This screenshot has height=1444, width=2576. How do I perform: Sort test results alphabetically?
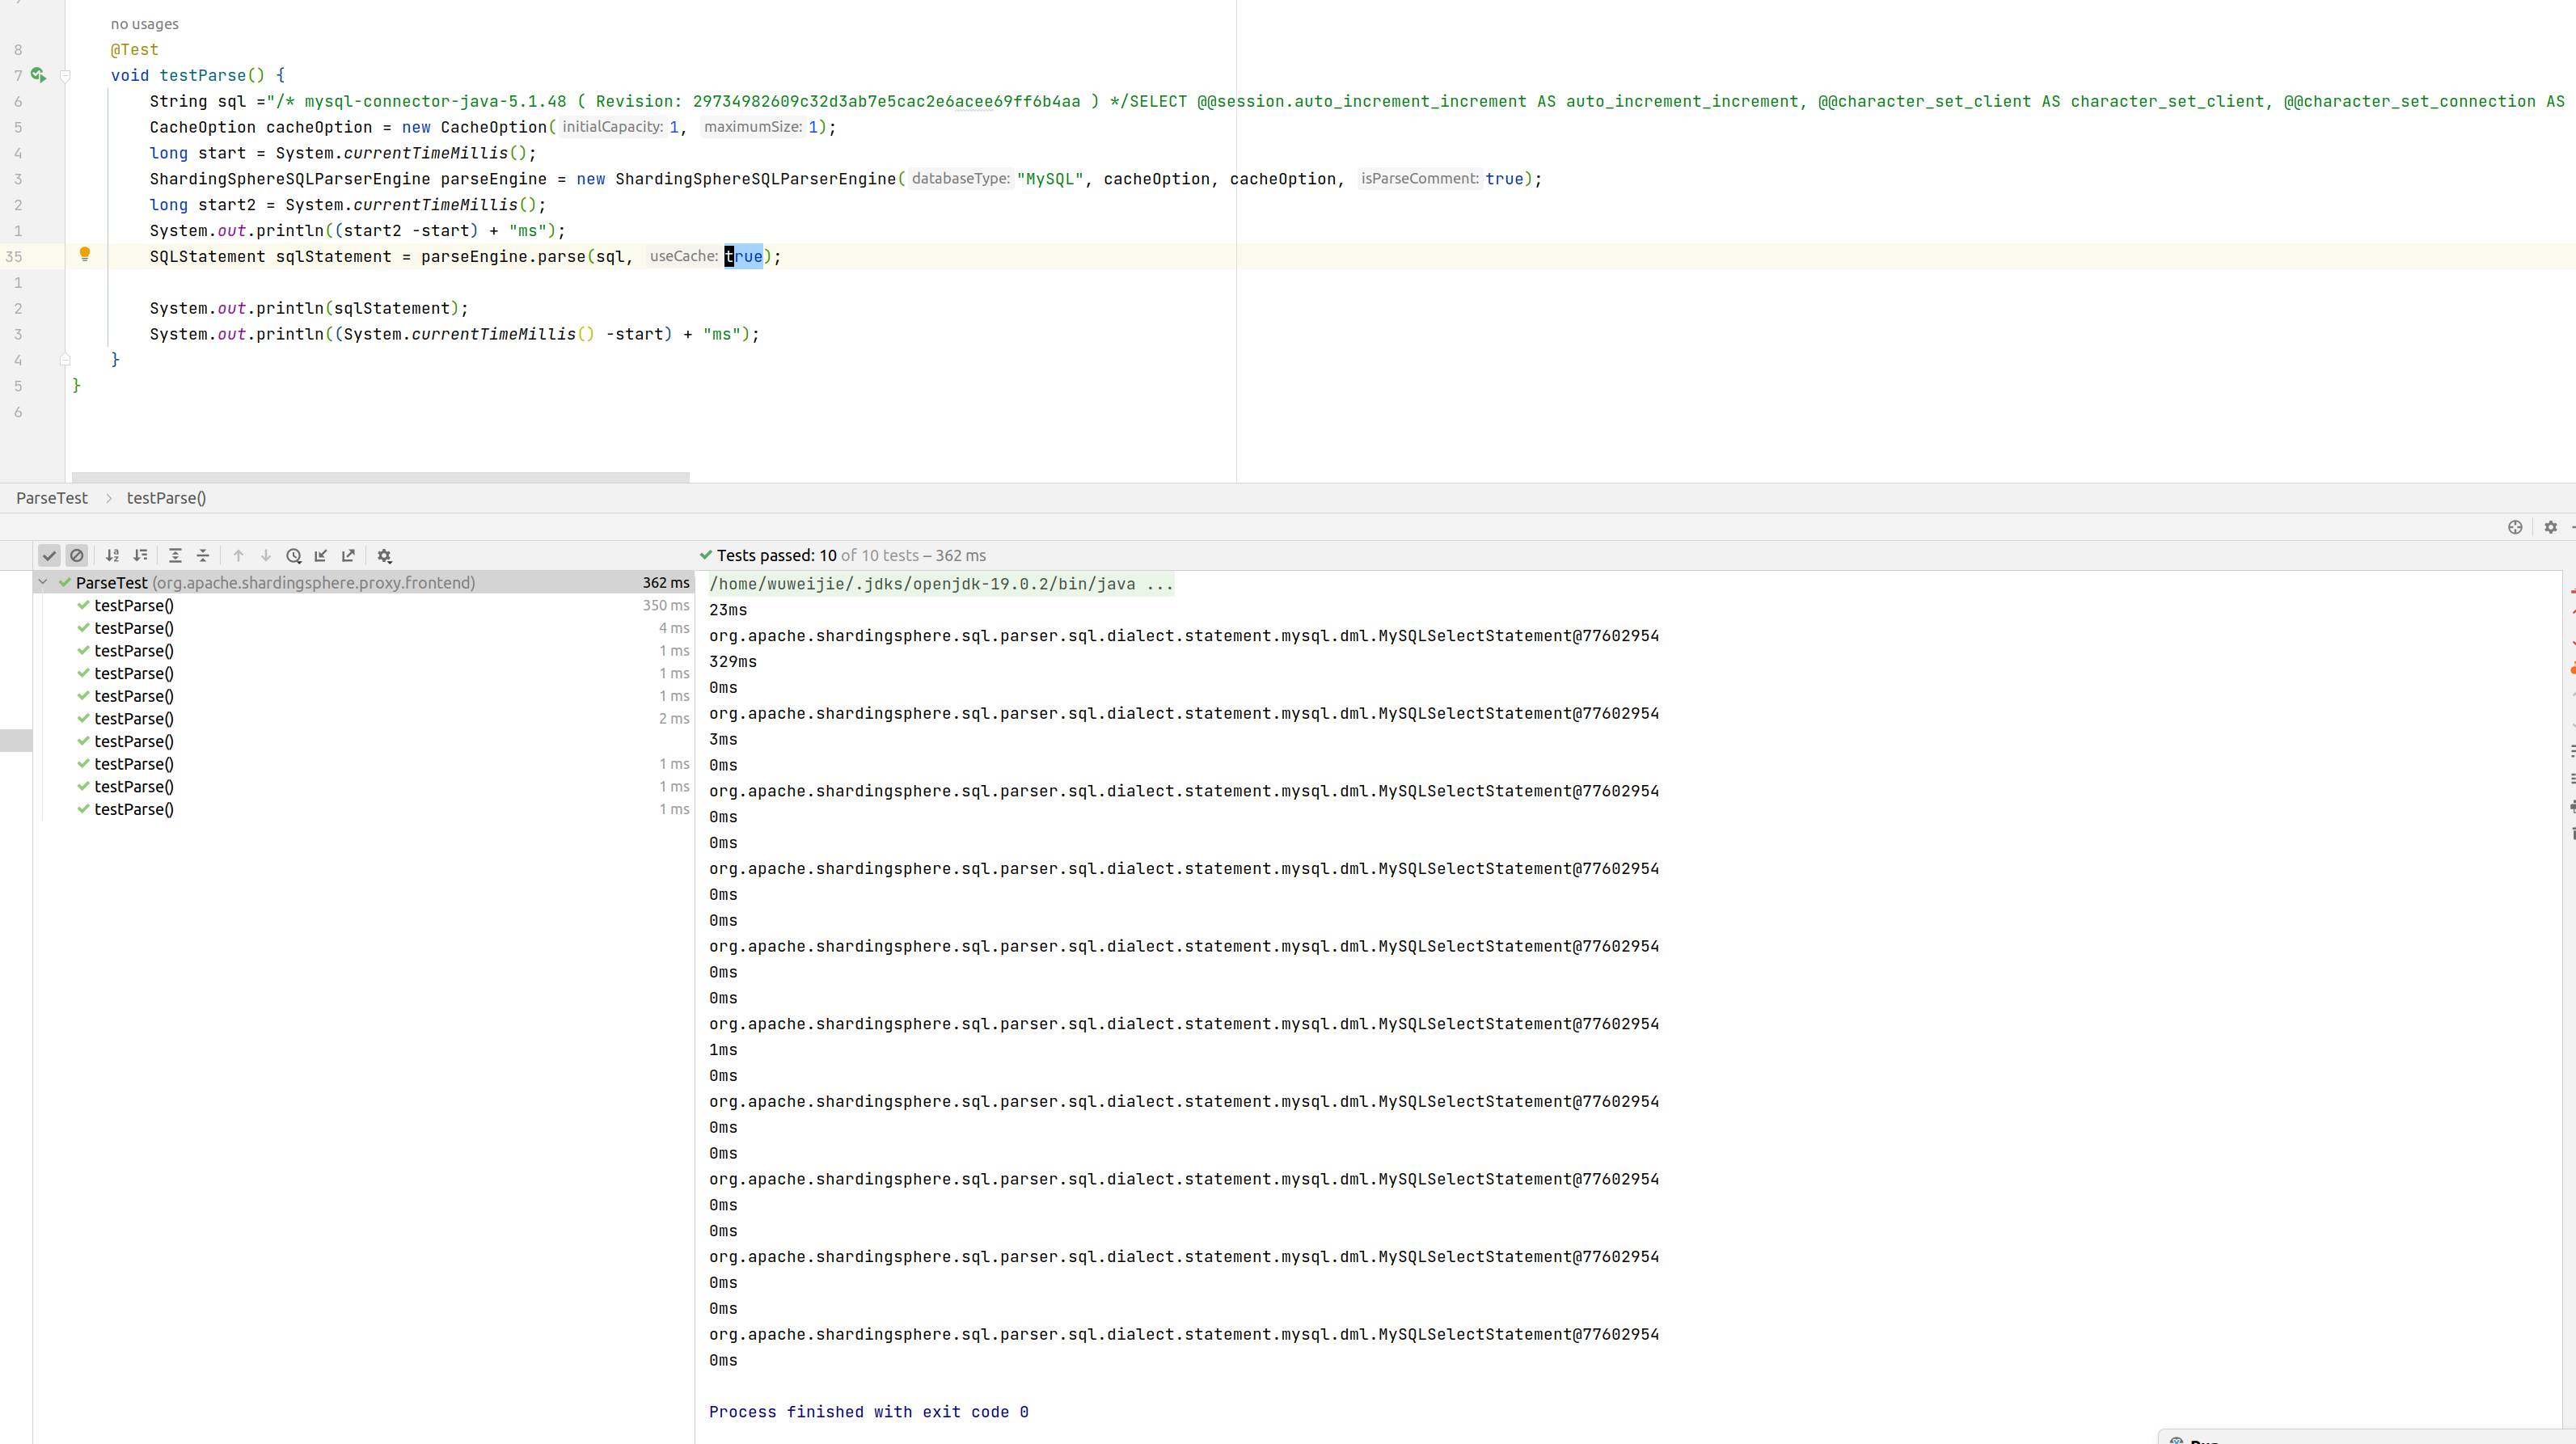pyautogui.click(x=112, y=556)
